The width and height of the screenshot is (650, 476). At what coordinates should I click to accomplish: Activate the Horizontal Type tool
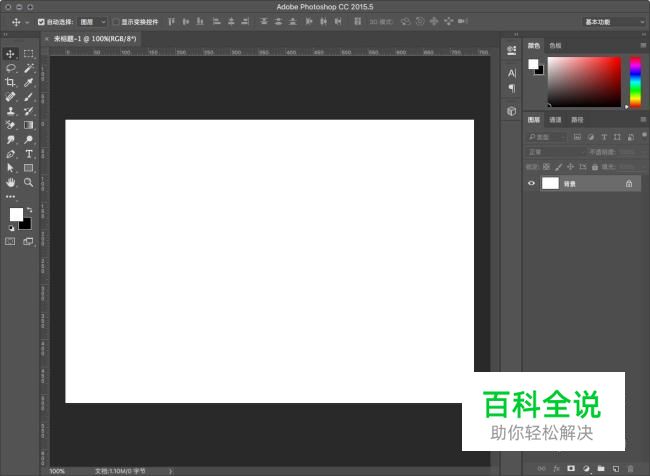point(28,154)
